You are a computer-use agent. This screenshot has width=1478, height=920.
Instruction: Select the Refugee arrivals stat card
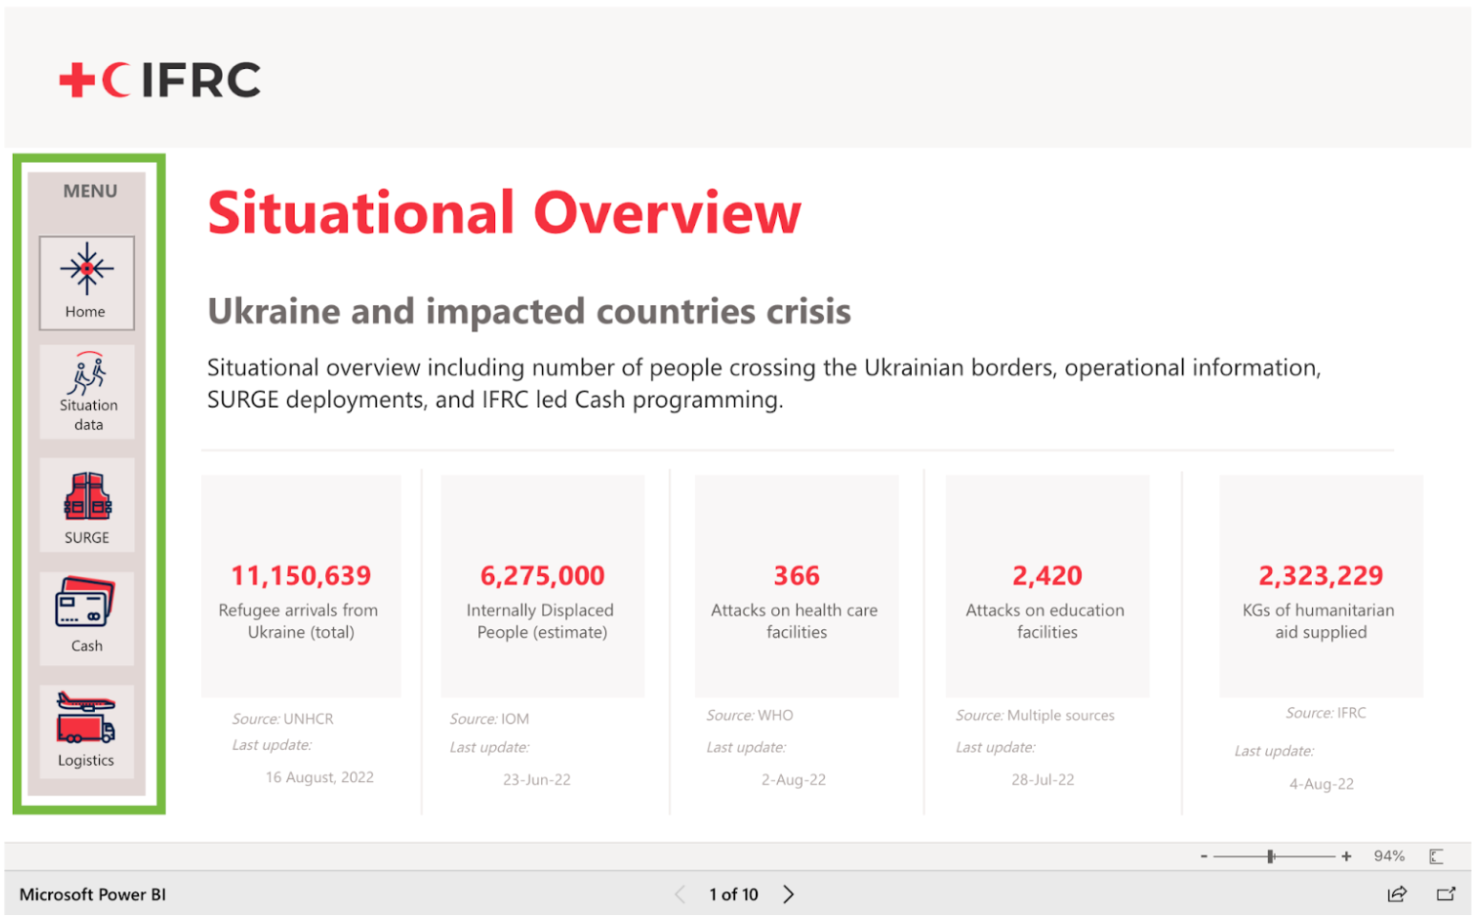coord(300,586)
